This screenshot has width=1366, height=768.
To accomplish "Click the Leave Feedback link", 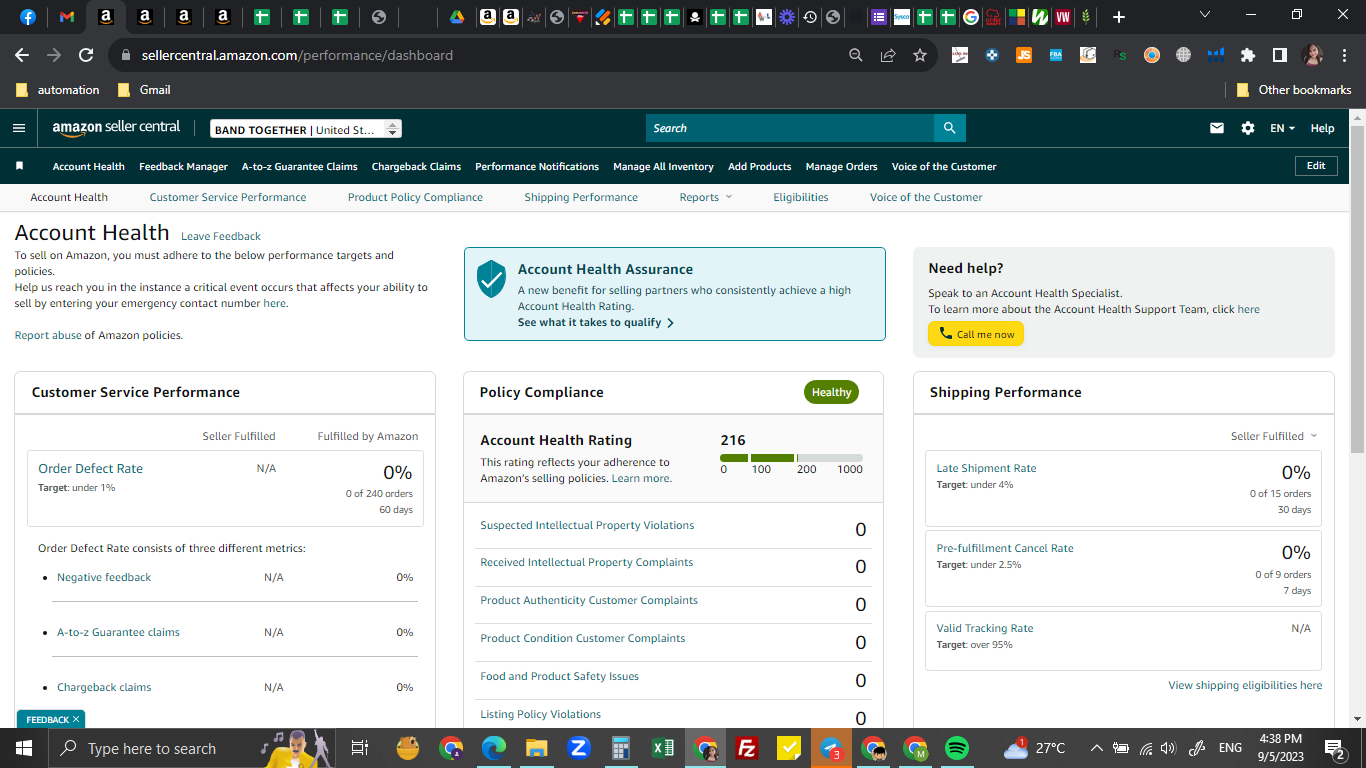I will pyautogui.click(x=221, y=236).
